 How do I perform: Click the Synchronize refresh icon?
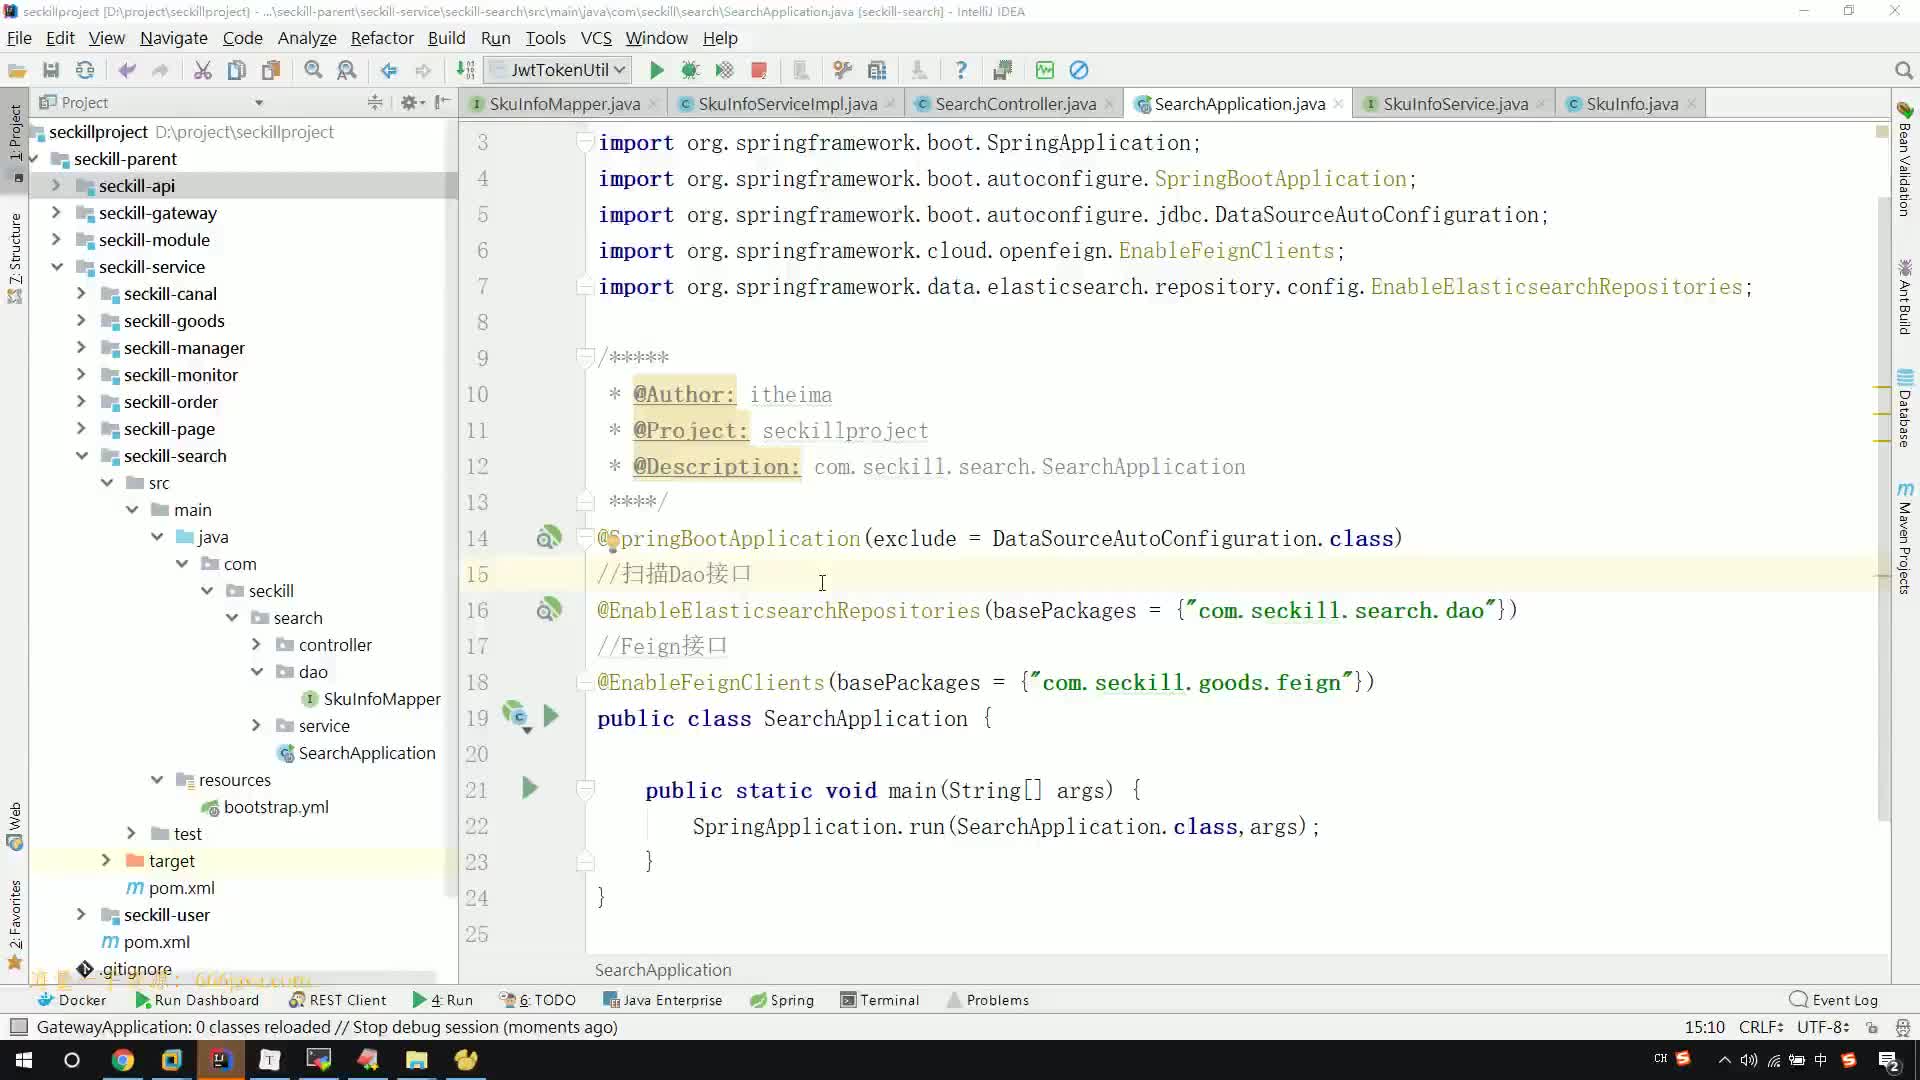(85, 70)
